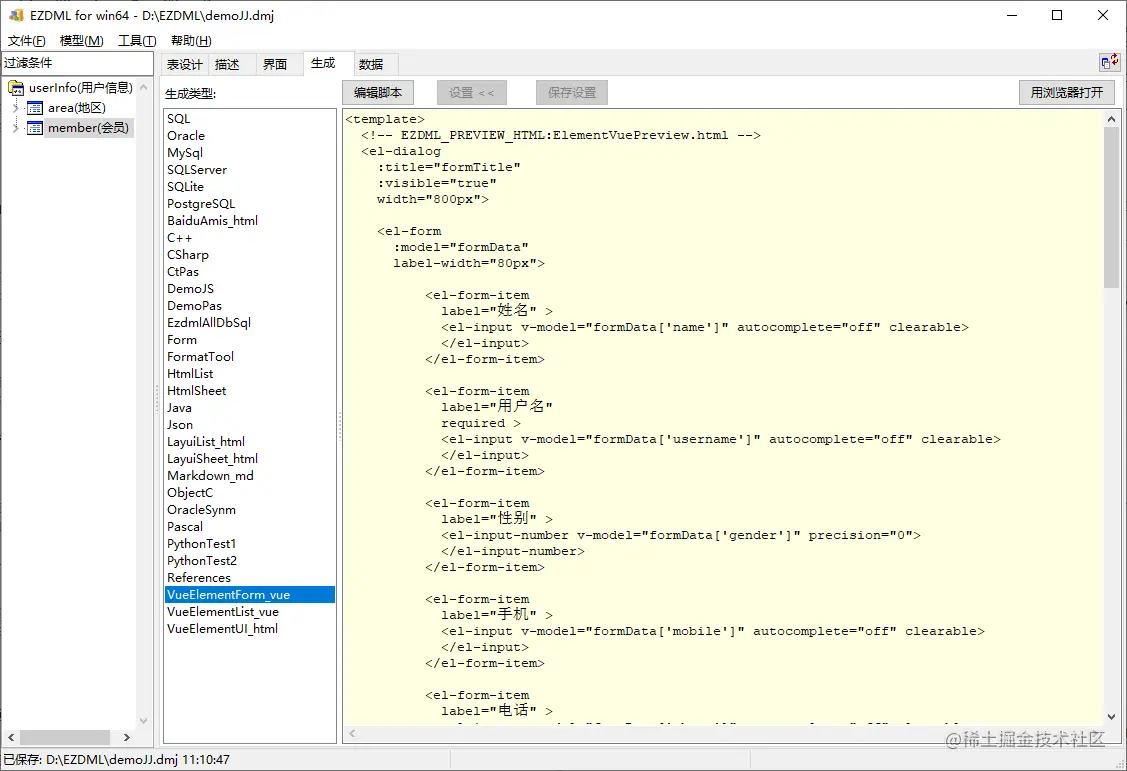The width and height of the screenshot is (1127, 771).
Task: Select LayuiList_html generate type
Action: 249,442
